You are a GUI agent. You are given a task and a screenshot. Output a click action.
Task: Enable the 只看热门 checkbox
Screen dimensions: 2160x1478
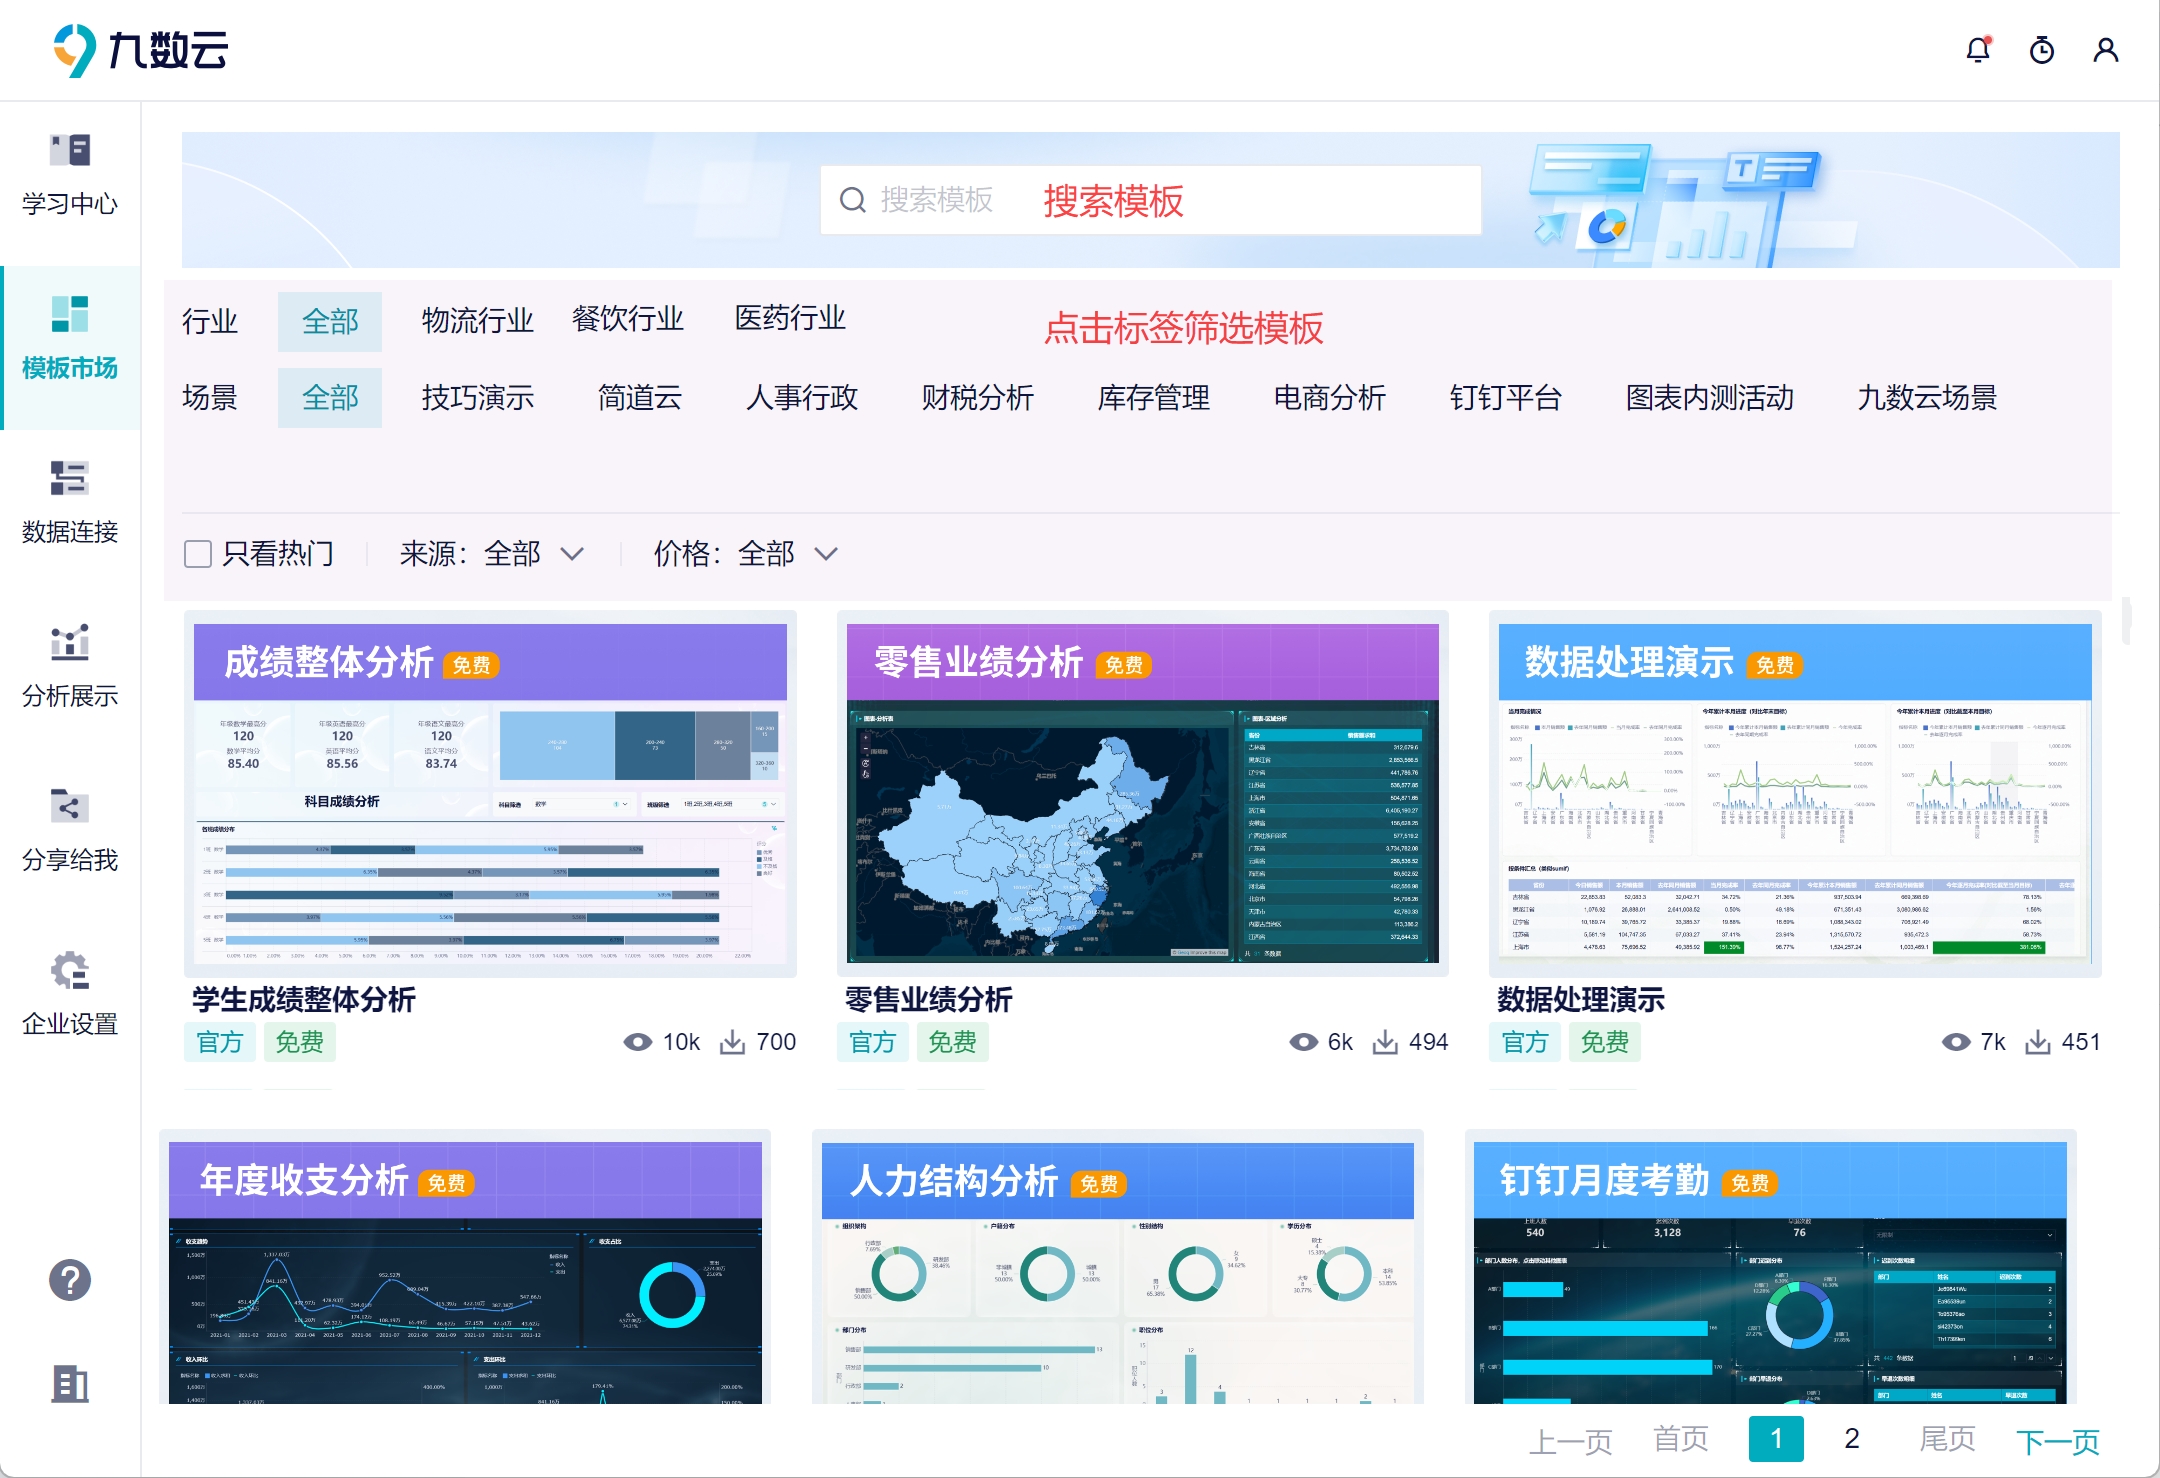pyautogui.click(x=198, y=553)
